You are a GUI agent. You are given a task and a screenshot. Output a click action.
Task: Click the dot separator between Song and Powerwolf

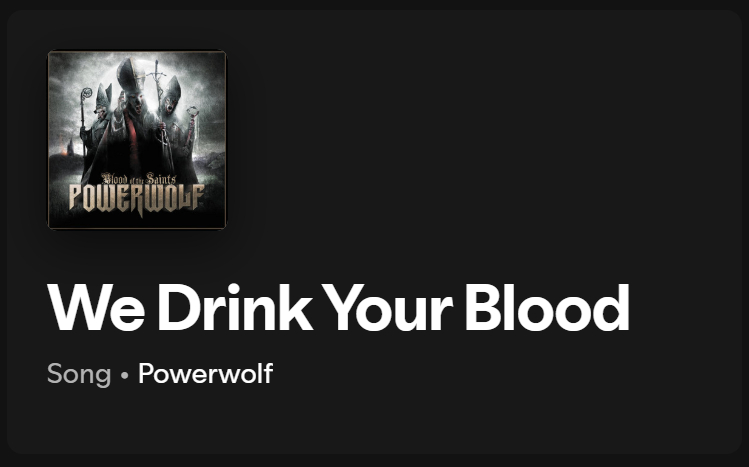[x=125, y=375]
